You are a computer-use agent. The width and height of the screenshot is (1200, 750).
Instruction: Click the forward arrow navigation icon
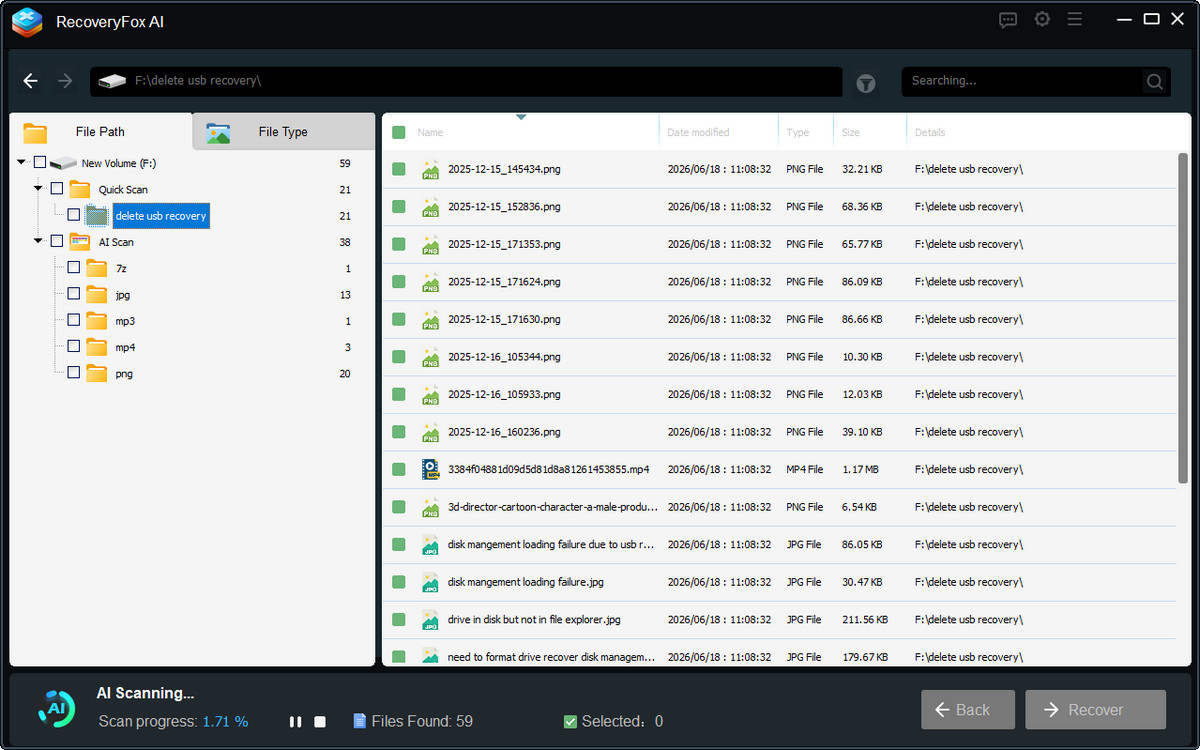tap(65, 81)
